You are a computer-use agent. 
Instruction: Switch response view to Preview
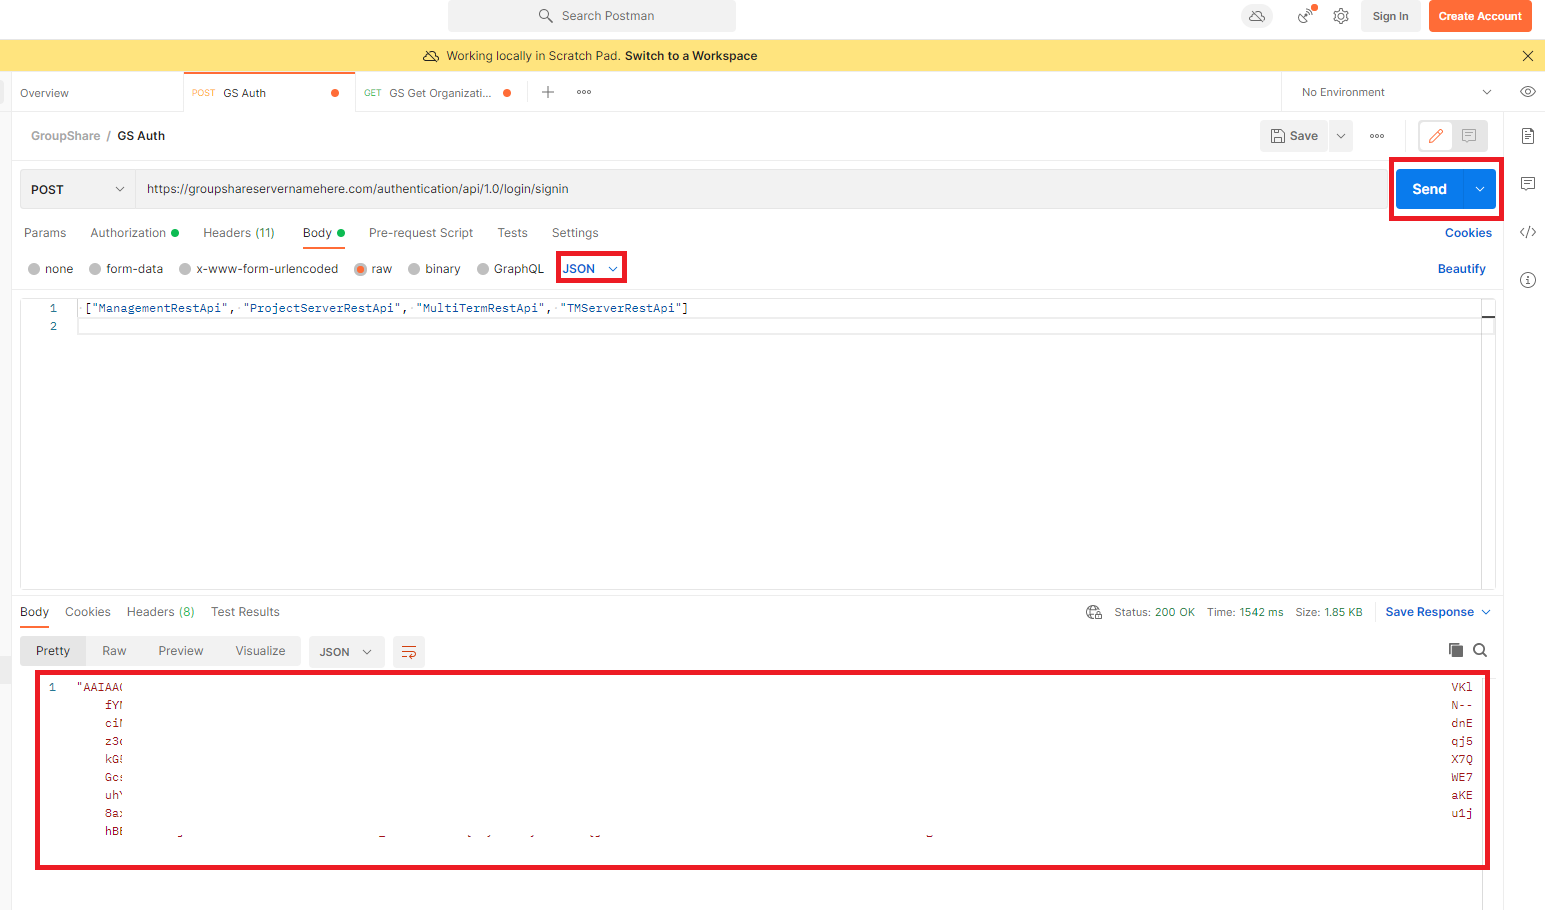(181, 651)
